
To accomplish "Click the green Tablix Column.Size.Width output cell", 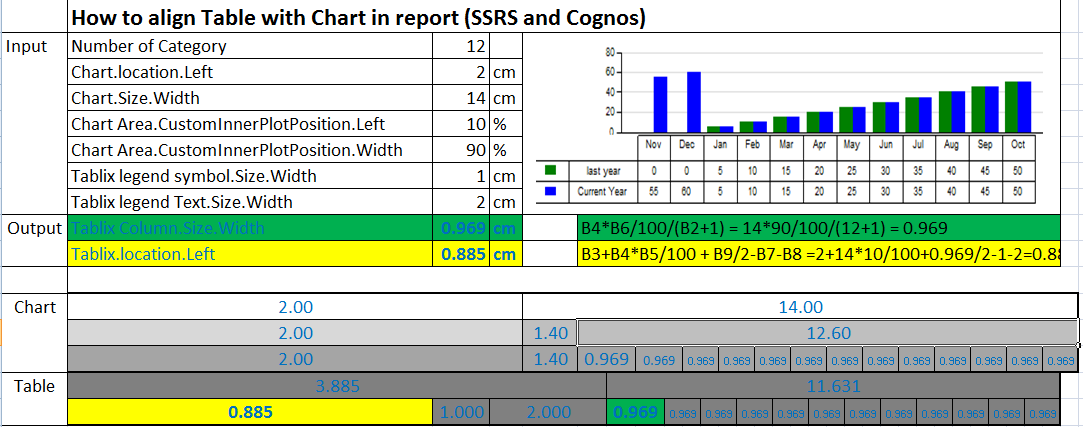I will pyautogui.click(x=251, y=228).
